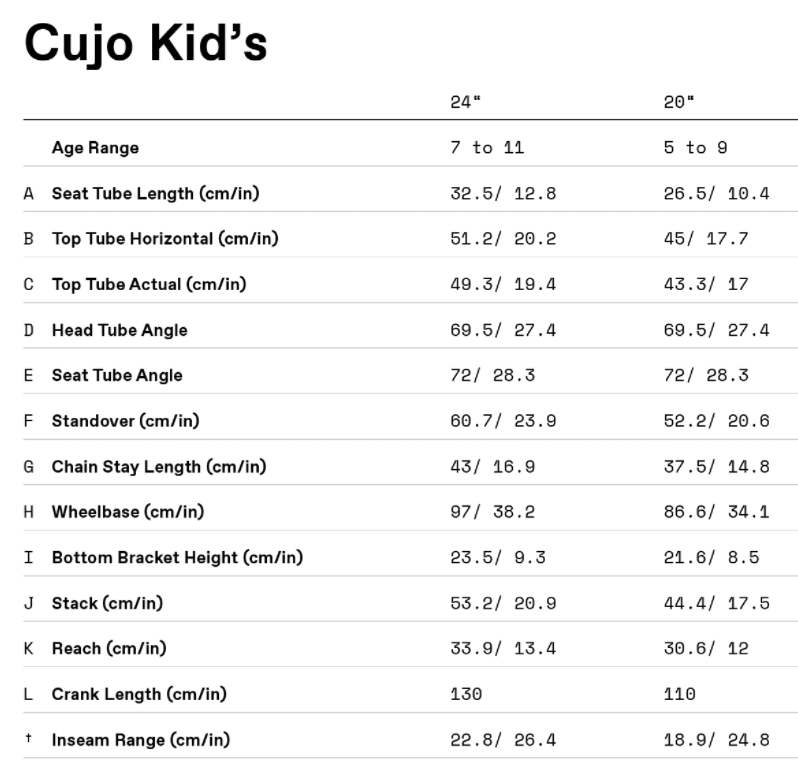Click the Top Tube Actual label

[149, 284]
